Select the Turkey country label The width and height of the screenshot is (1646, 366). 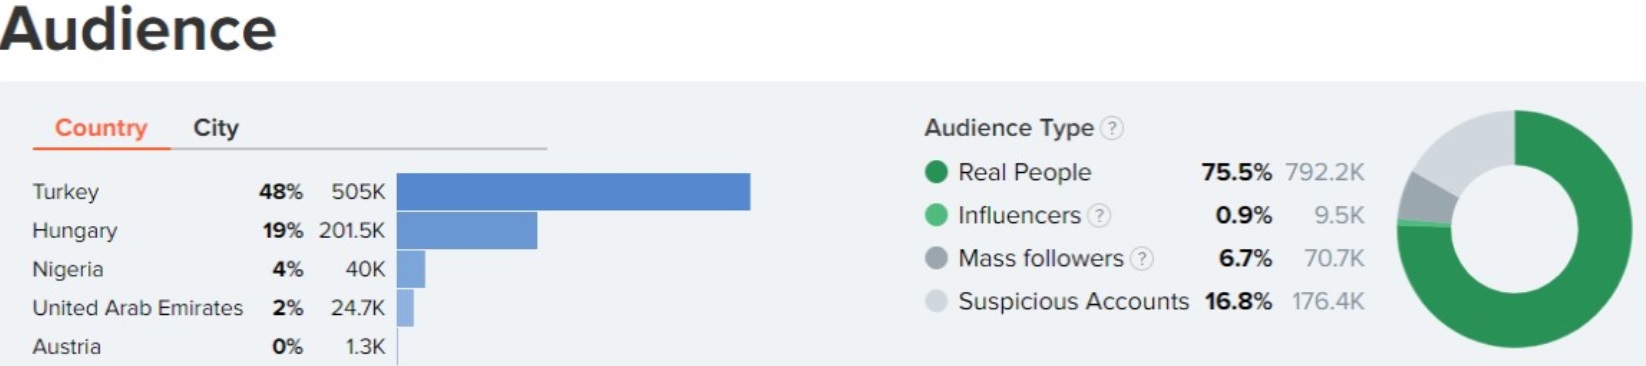coord(66,192)
